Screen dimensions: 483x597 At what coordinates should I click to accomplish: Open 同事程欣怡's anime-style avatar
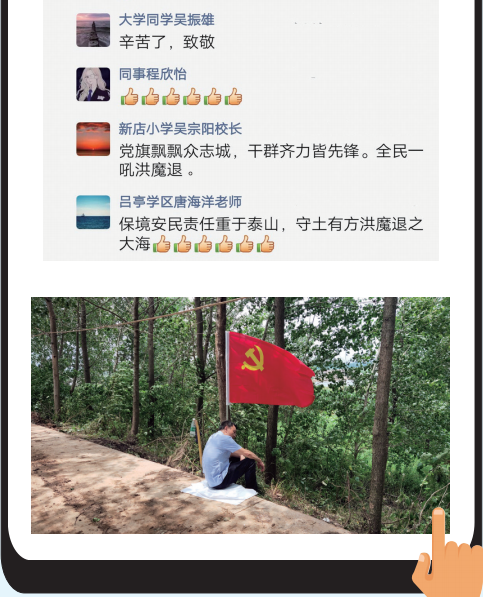(x=93, y=85)
